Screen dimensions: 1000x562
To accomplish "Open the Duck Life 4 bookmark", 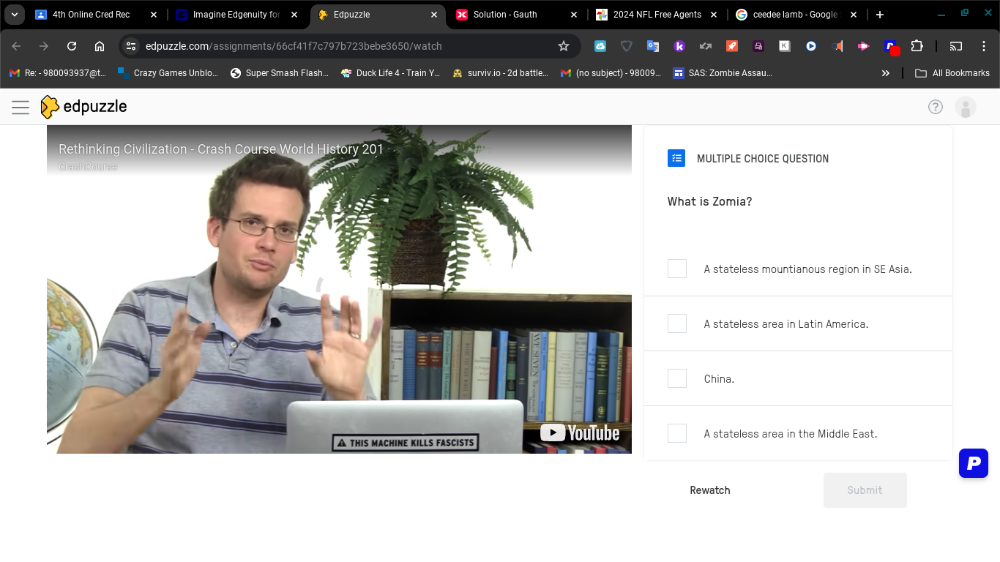I will [x=390, y=73].
